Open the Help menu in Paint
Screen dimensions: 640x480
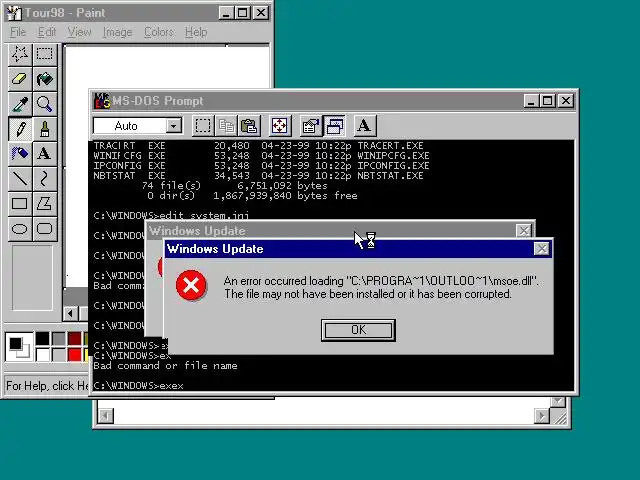196,32
